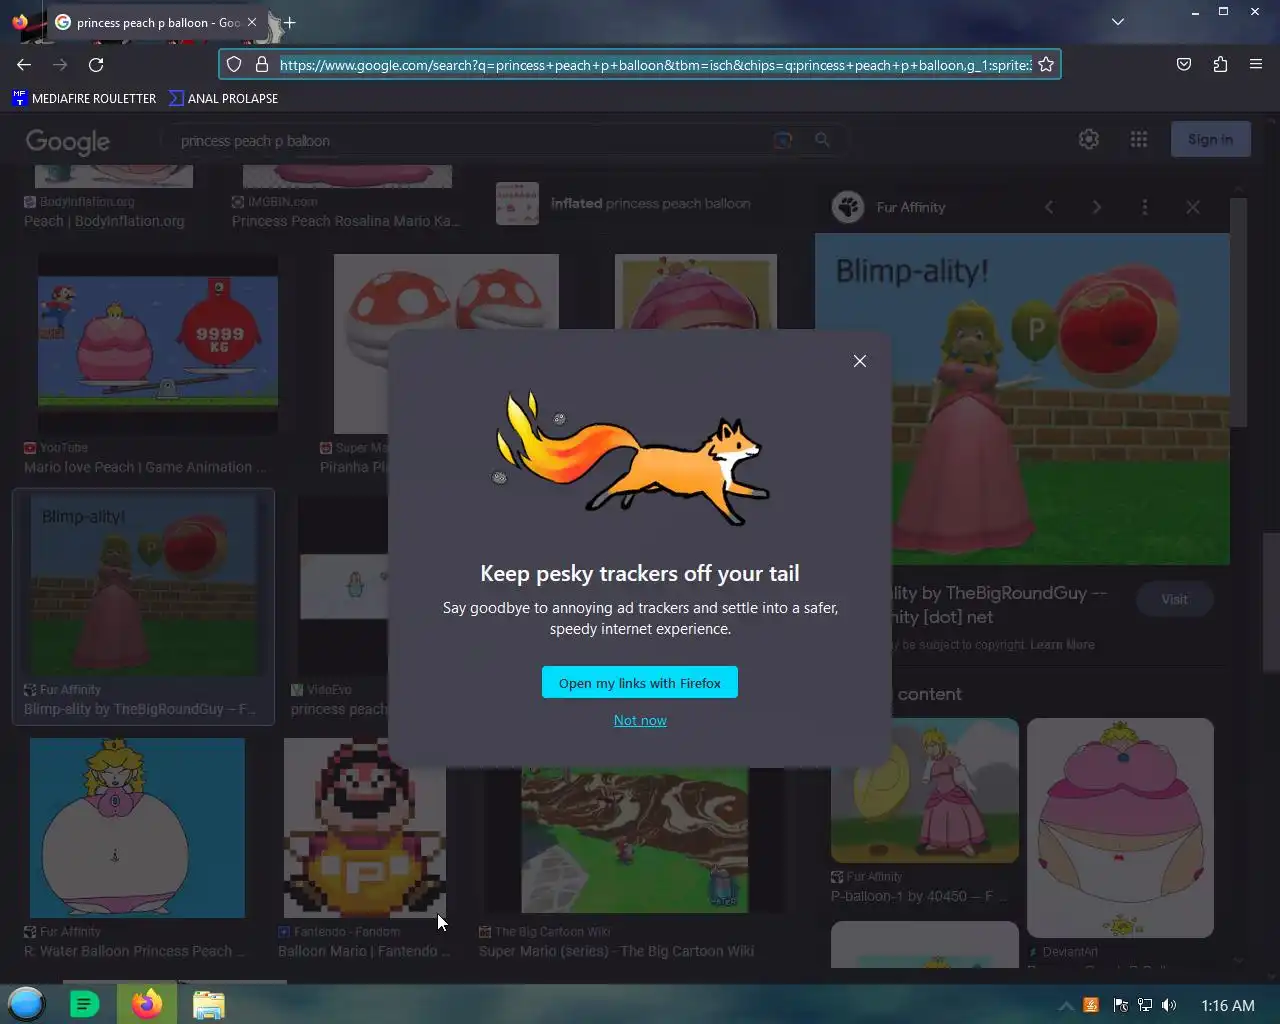
Task: Click Fur Affinity paw source icon
Action: [848, 207]
